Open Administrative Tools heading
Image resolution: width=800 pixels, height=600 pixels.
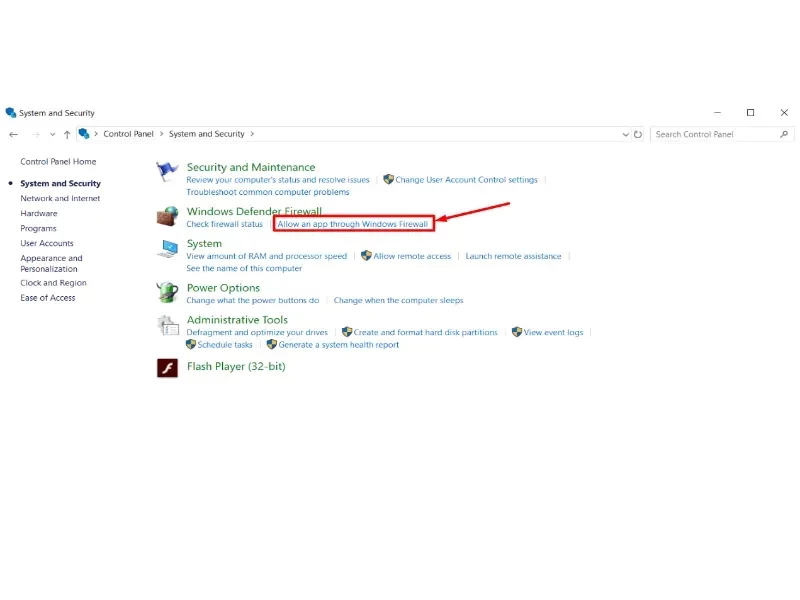(237, 320)
